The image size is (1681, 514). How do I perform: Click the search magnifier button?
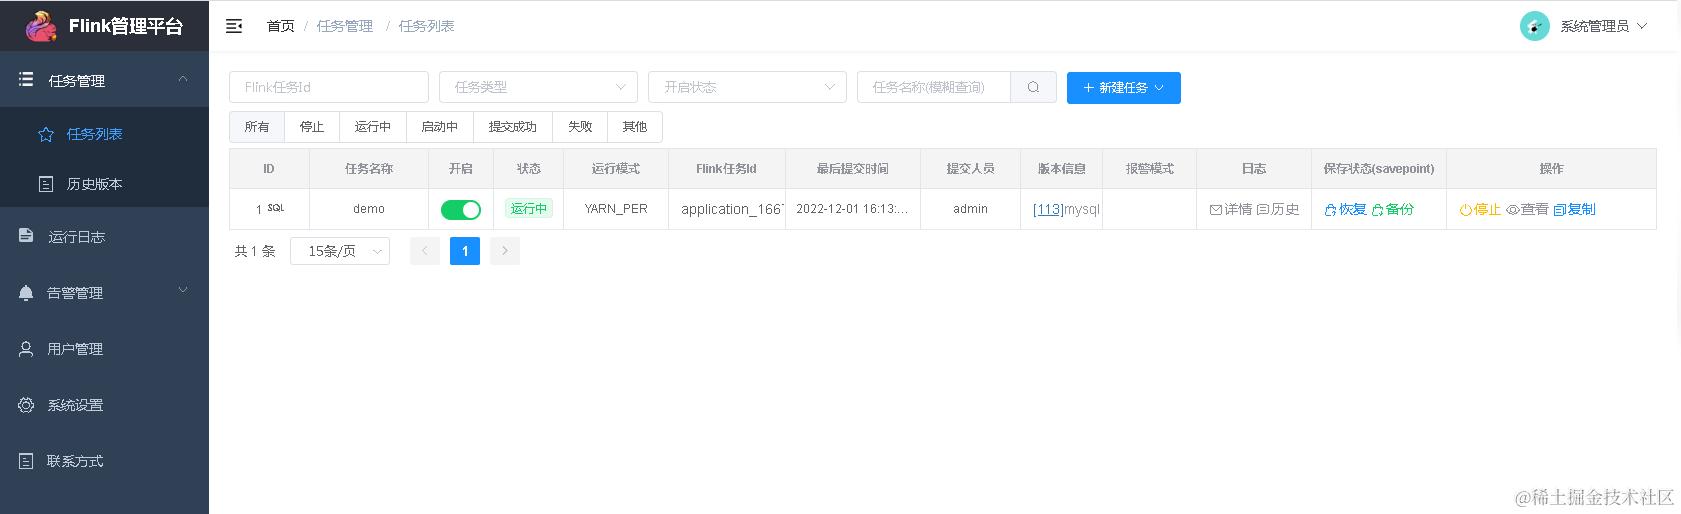point(1033,87)
